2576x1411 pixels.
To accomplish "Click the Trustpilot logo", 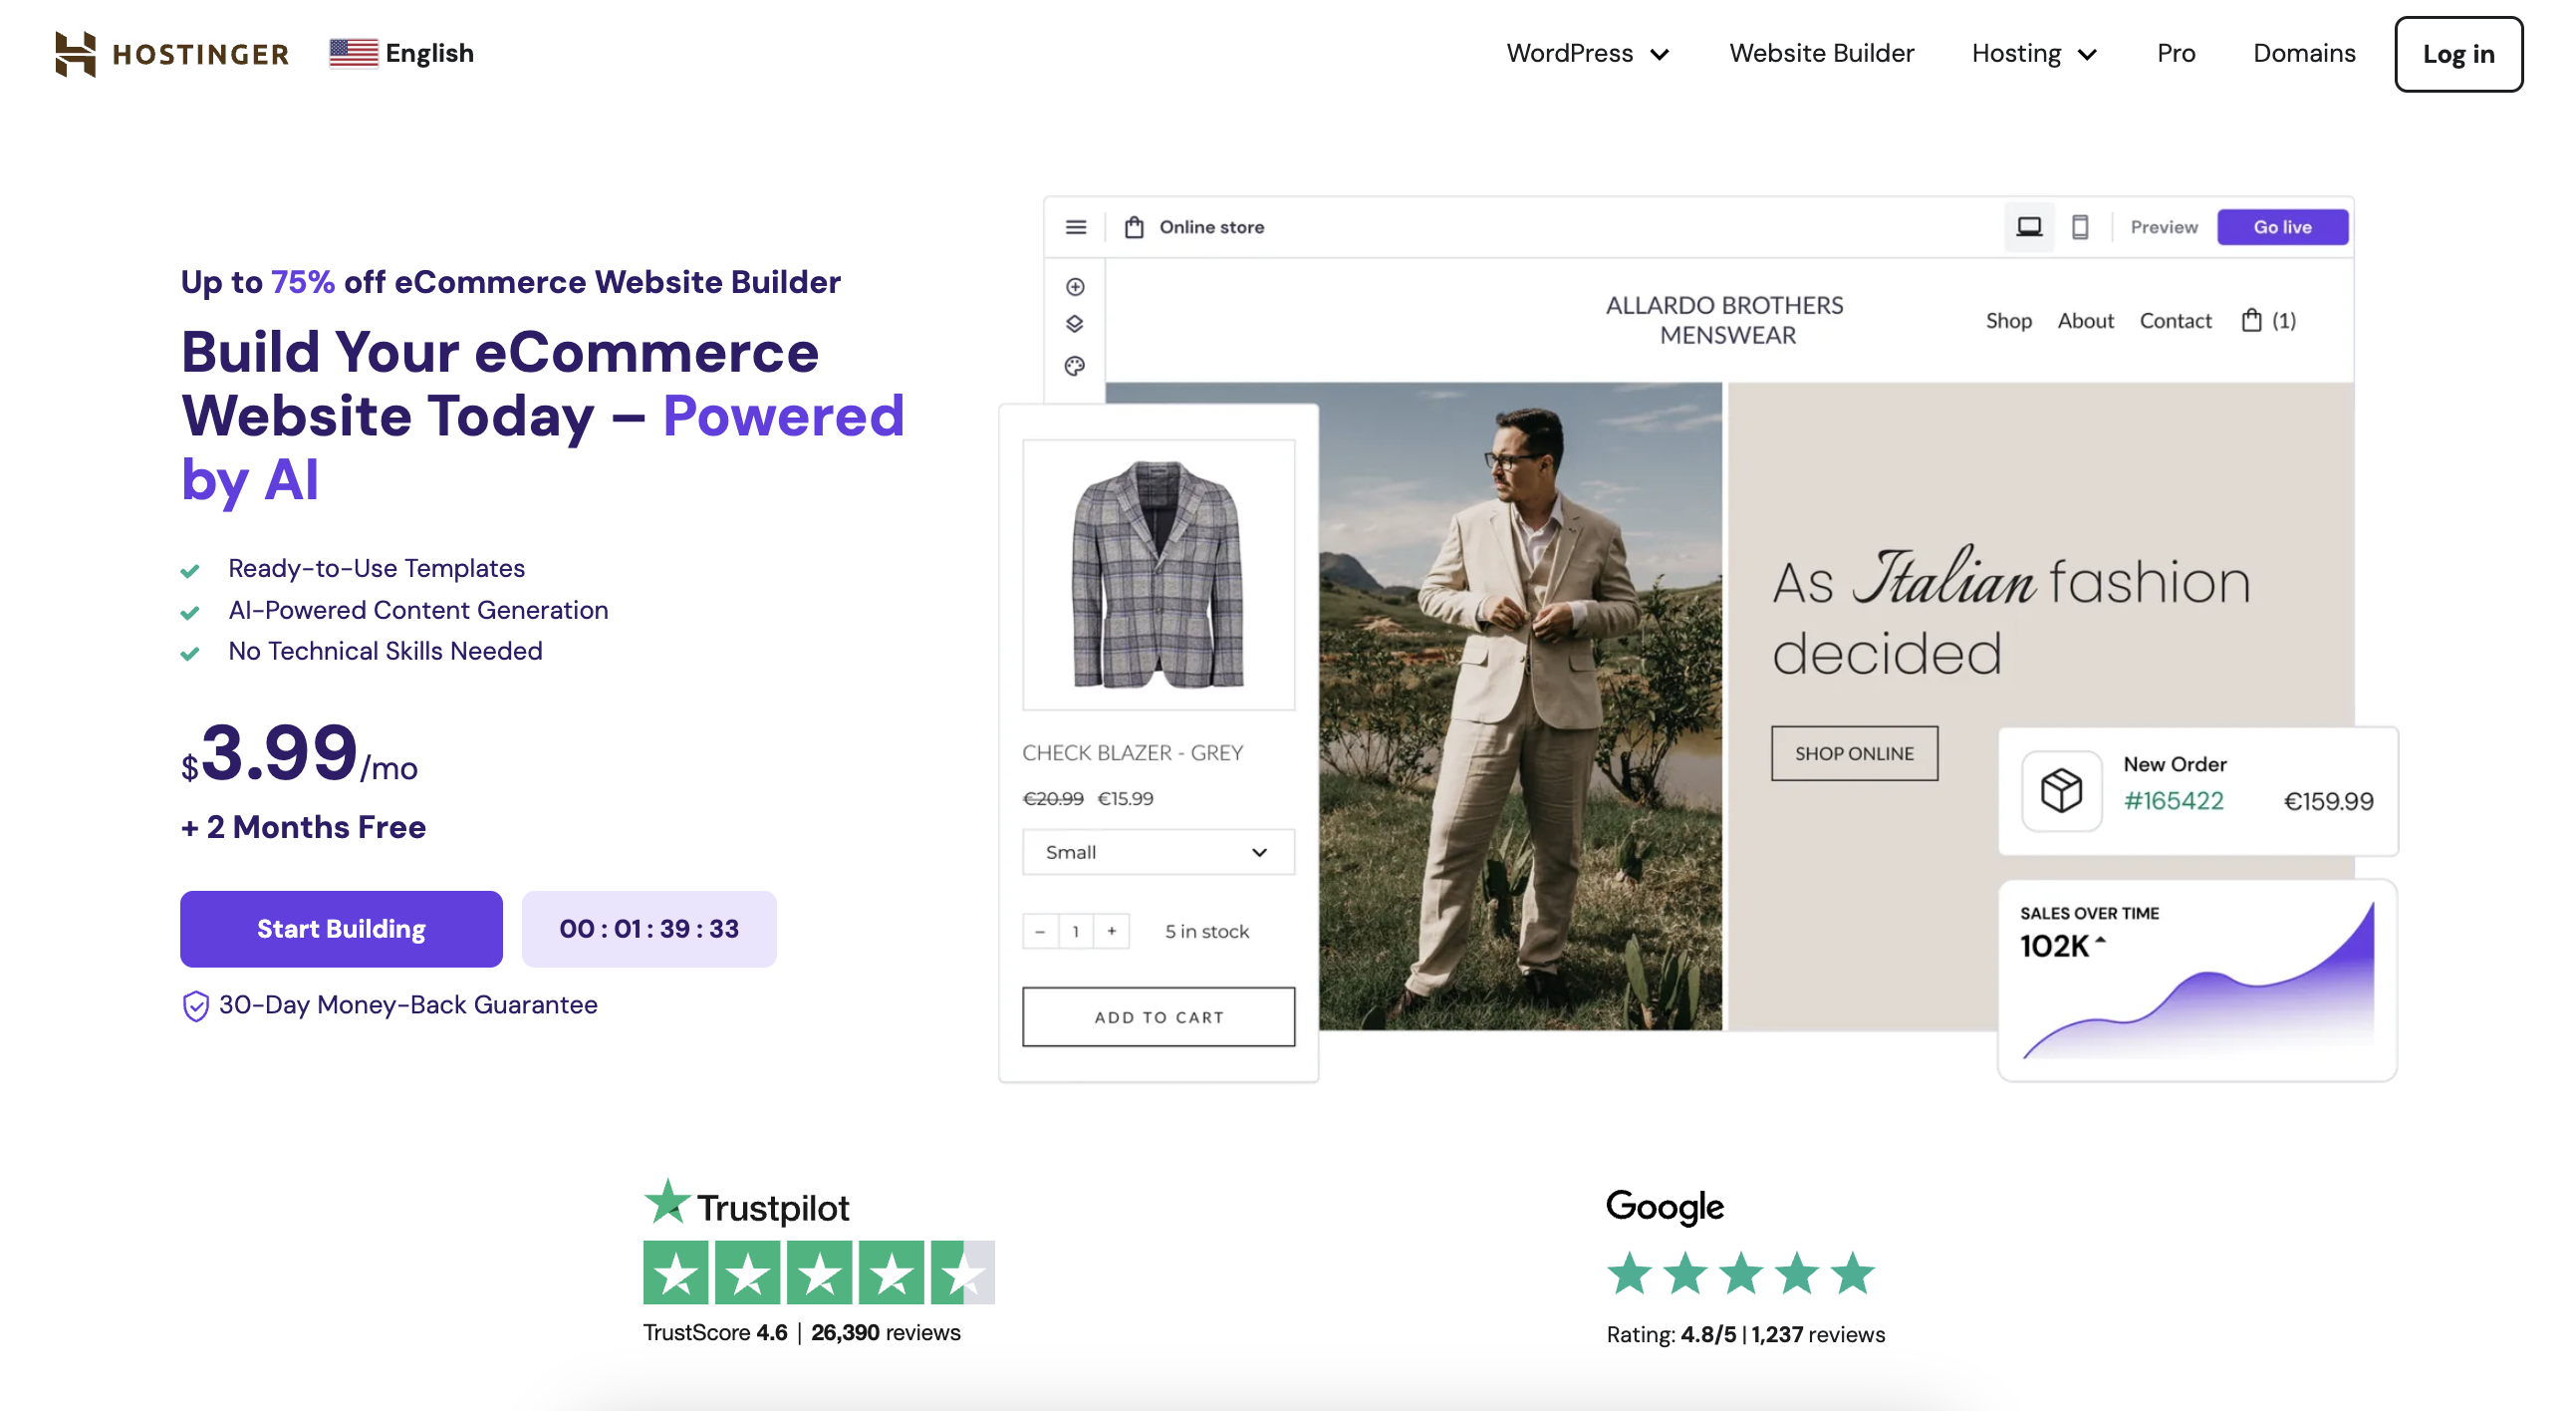I will [x=747, y=1203].
